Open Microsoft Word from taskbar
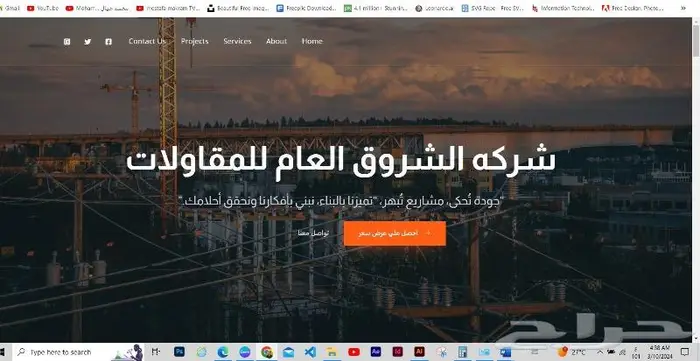This screenshot has width=700, height=361. (505, 352)
